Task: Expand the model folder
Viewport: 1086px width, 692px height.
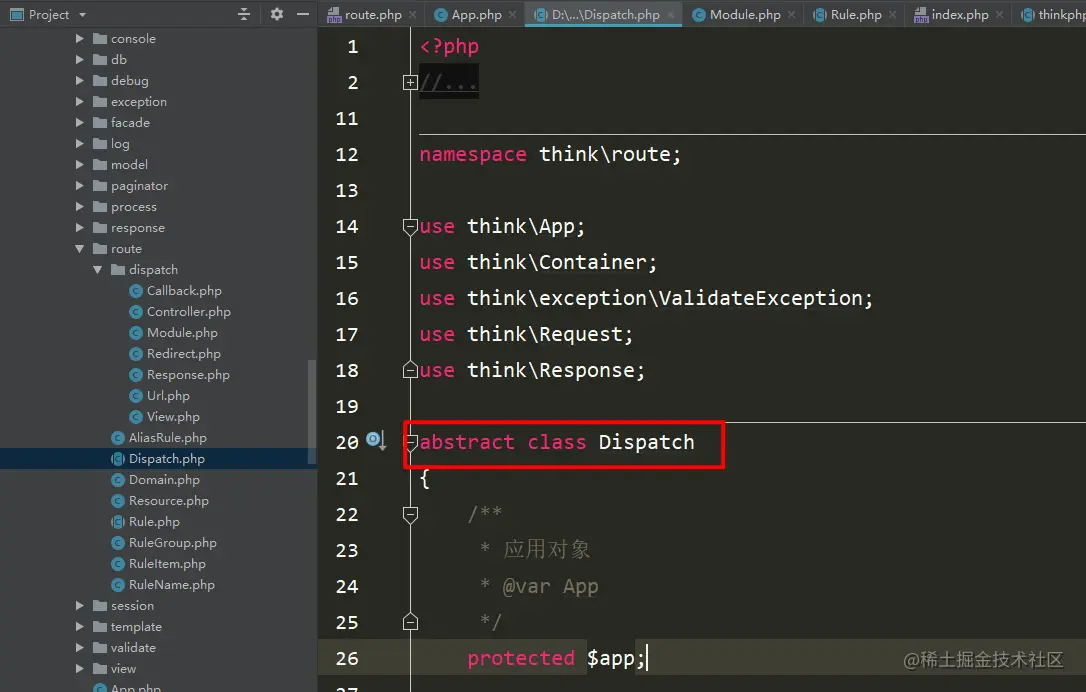Action: tap(80, 164)
